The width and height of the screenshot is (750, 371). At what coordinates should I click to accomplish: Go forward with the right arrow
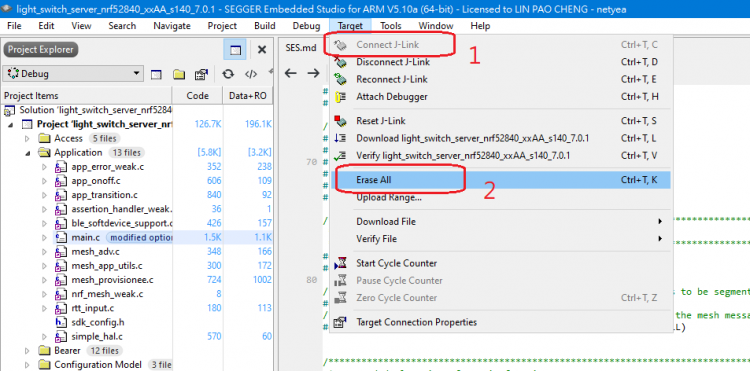point(313,73)
